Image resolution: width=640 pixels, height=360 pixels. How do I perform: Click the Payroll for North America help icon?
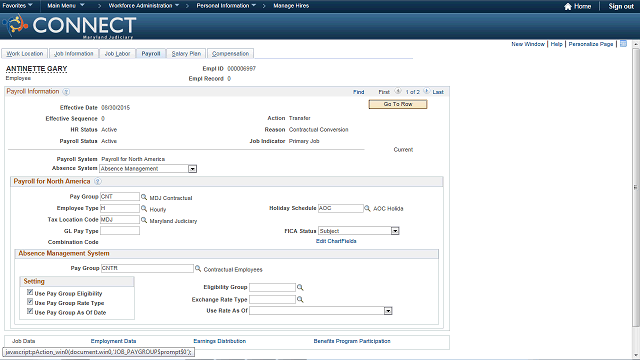click(x=98, y=181)
